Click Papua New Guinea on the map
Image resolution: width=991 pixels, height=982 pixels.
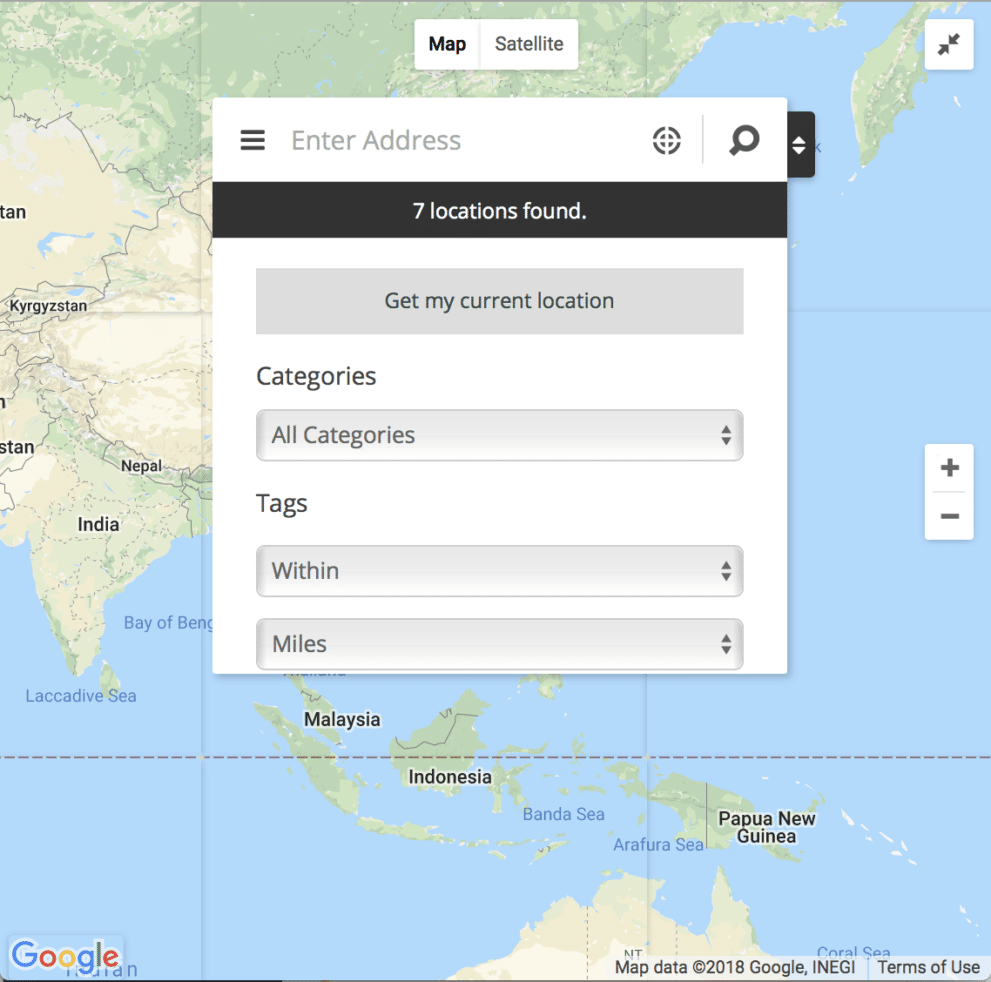pyautogui.click(x=766, y=827)
